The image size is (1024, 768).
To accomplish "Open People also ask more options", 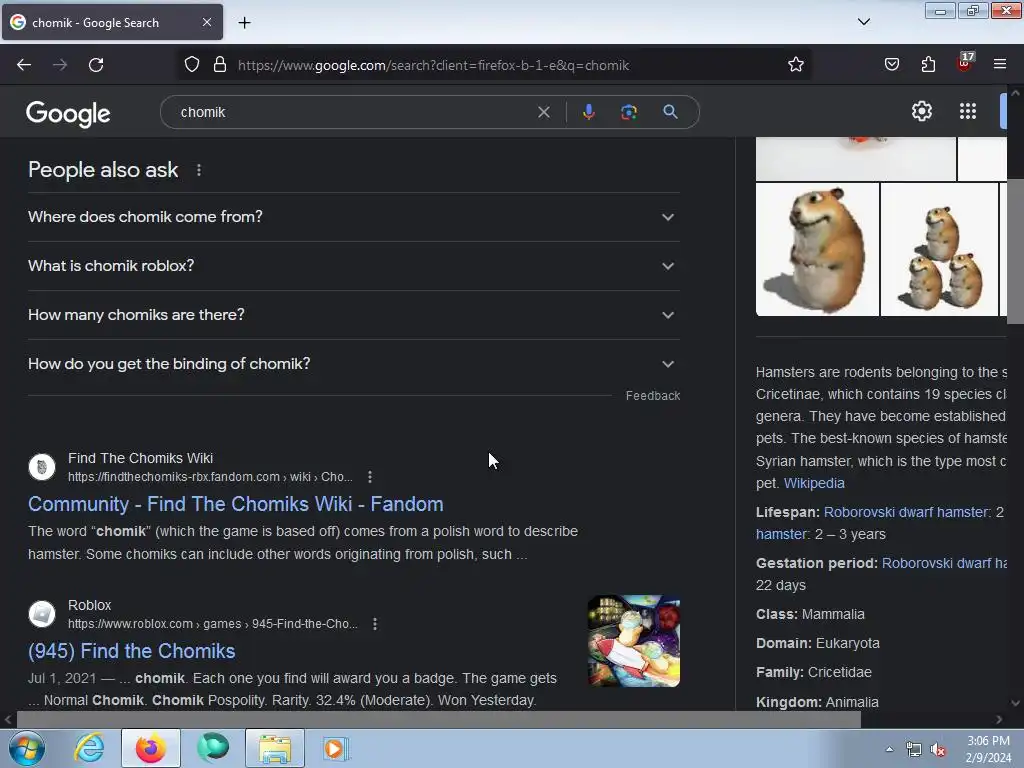I will (199, 170).
